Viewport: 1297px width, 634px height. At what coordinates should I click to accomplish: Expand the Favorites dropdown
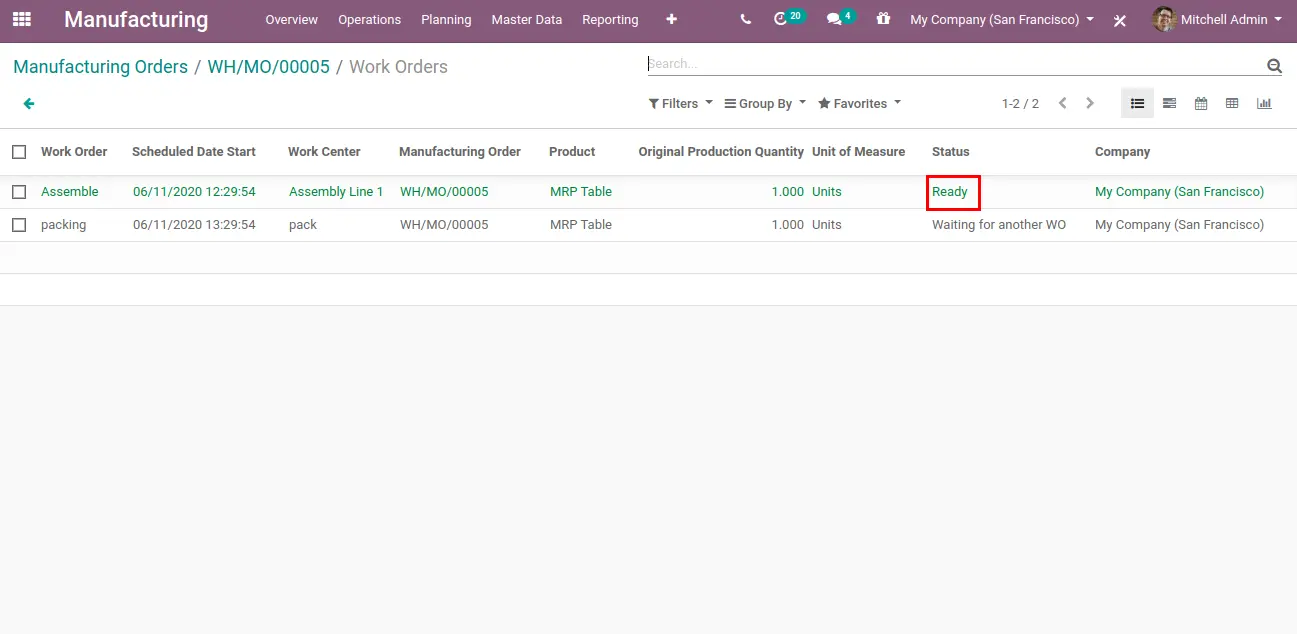859,103
